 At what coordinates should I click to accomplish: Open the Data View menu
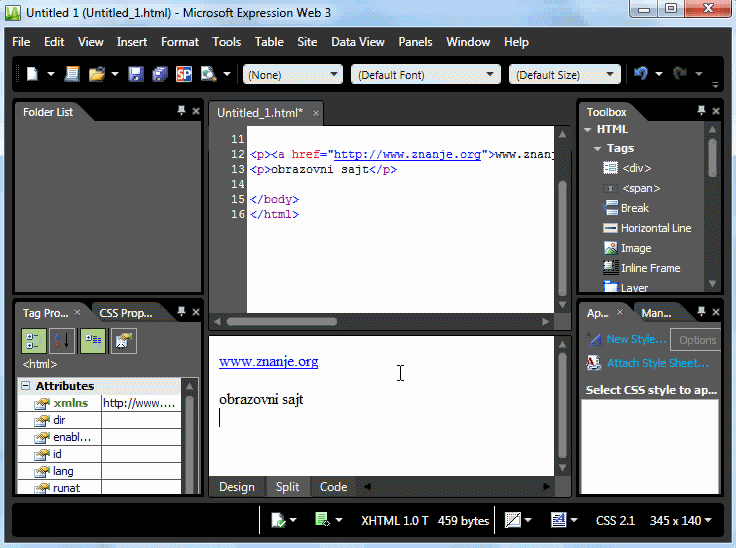357,42
